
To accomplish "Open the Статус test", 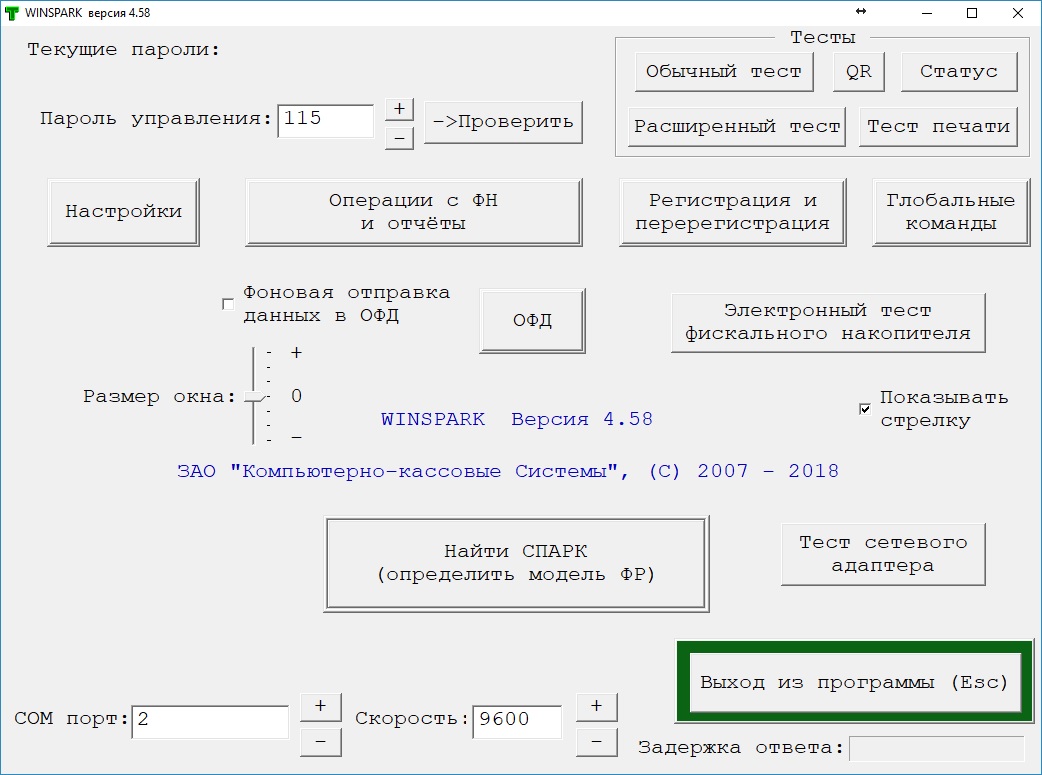I will pyautogui.click(x=959, y=72).
